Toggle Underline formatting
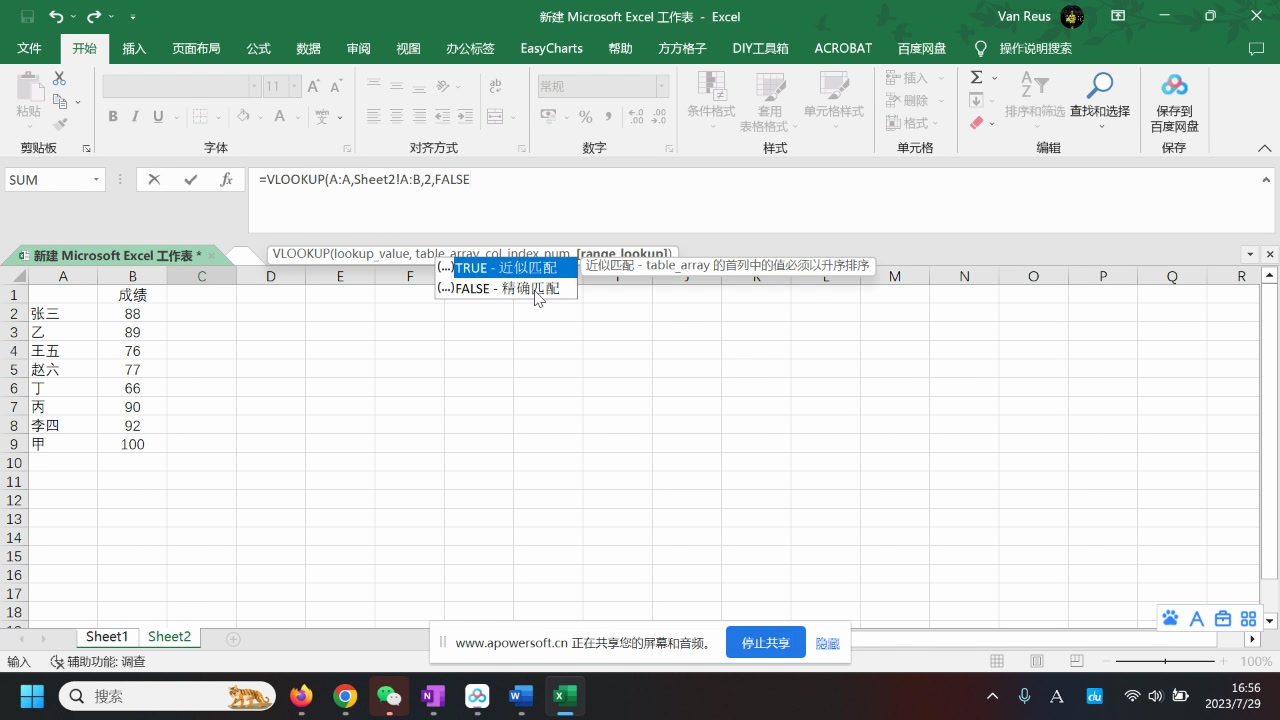 (158, 117)
